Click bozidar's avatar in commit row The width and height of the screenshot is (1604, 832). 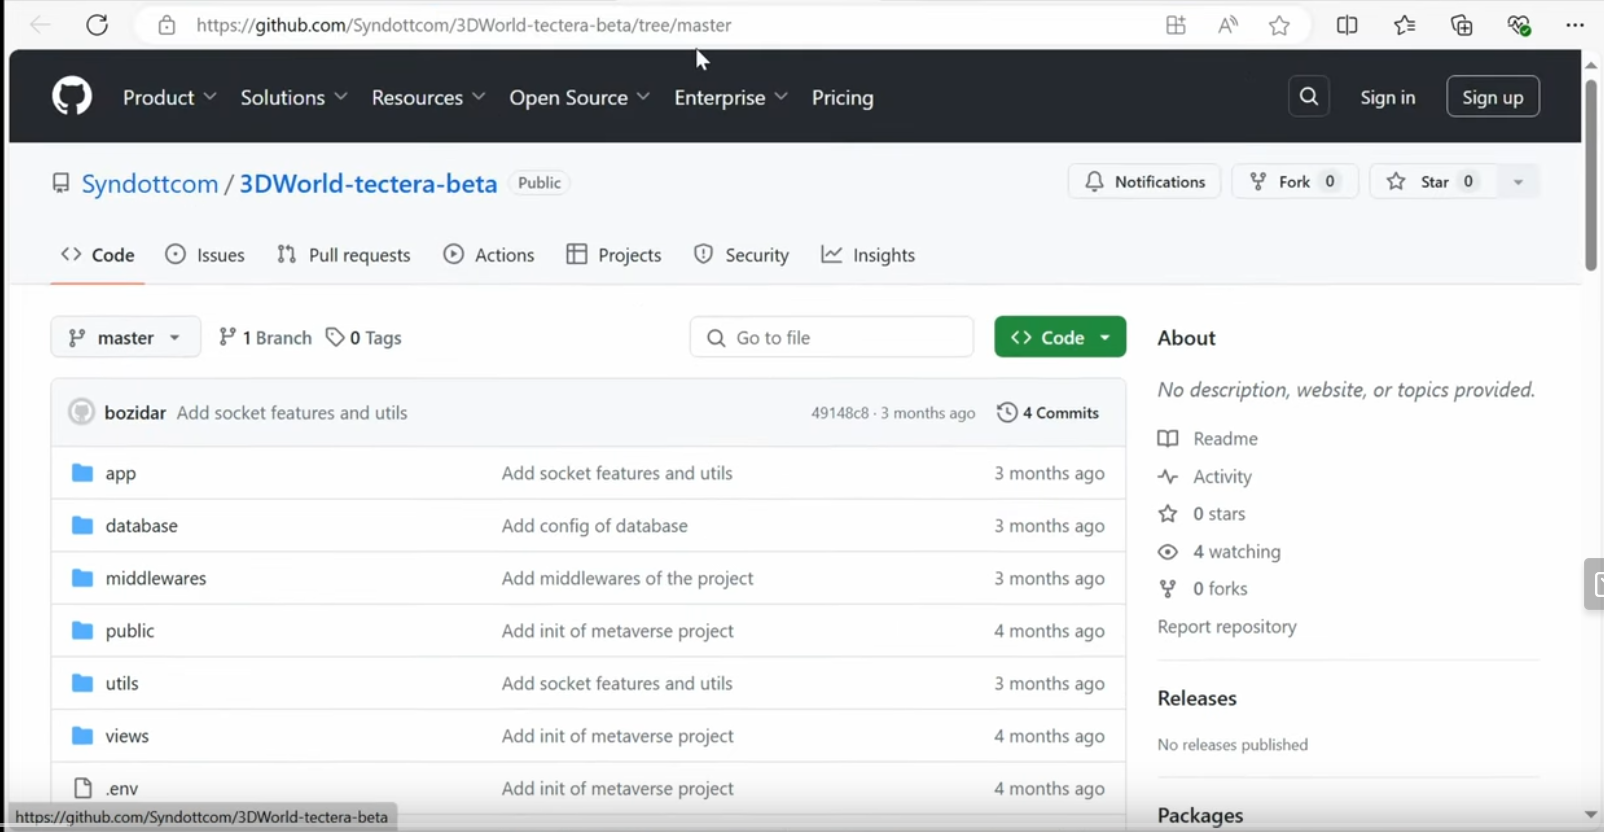point(81,412)
